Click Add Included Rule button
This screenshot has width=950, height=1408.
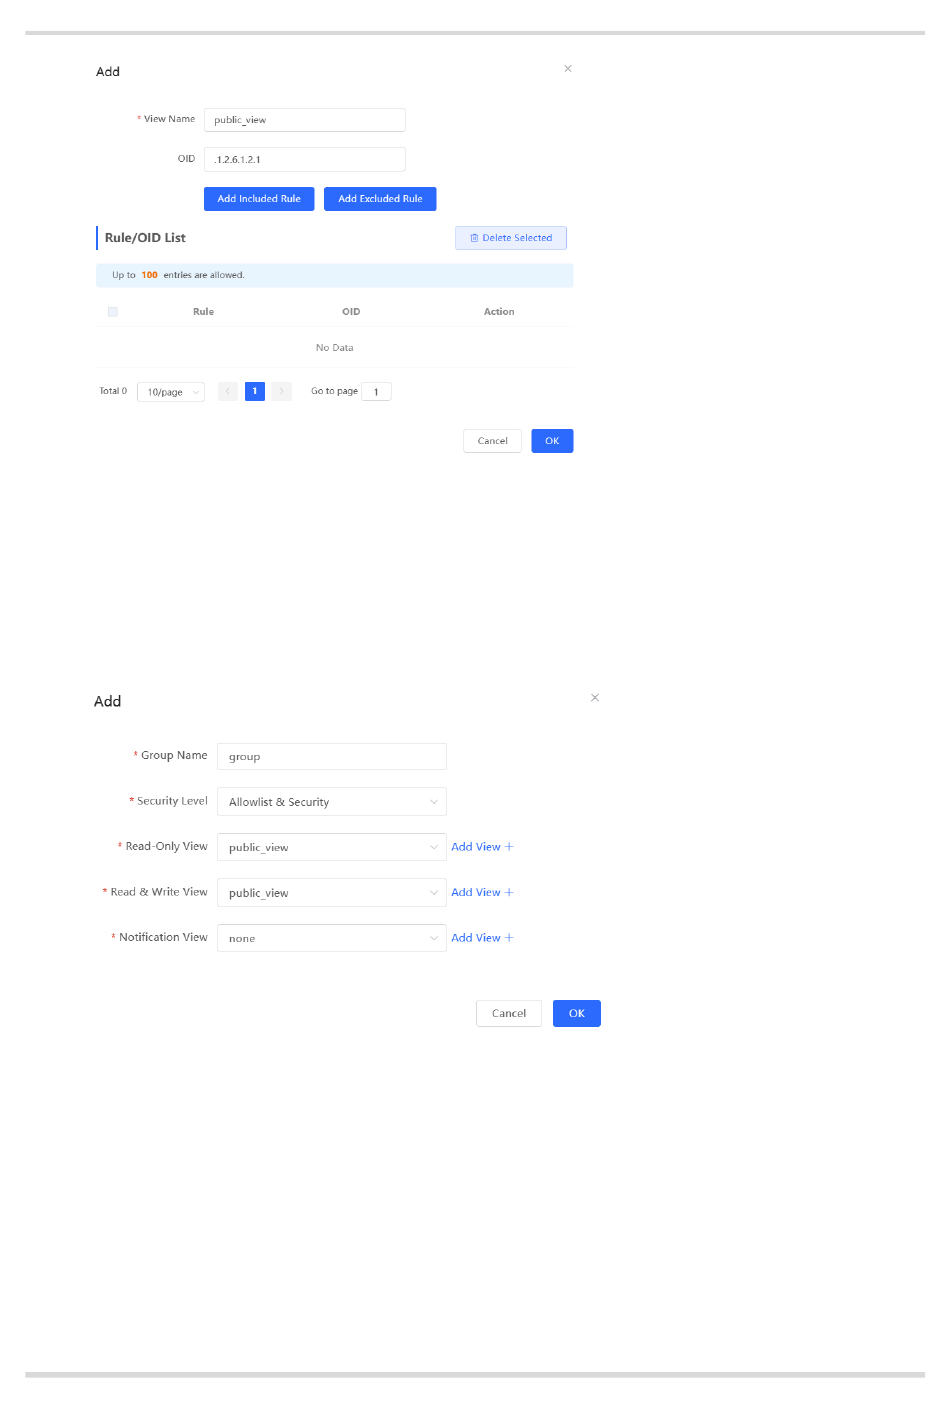coord(259,199)
